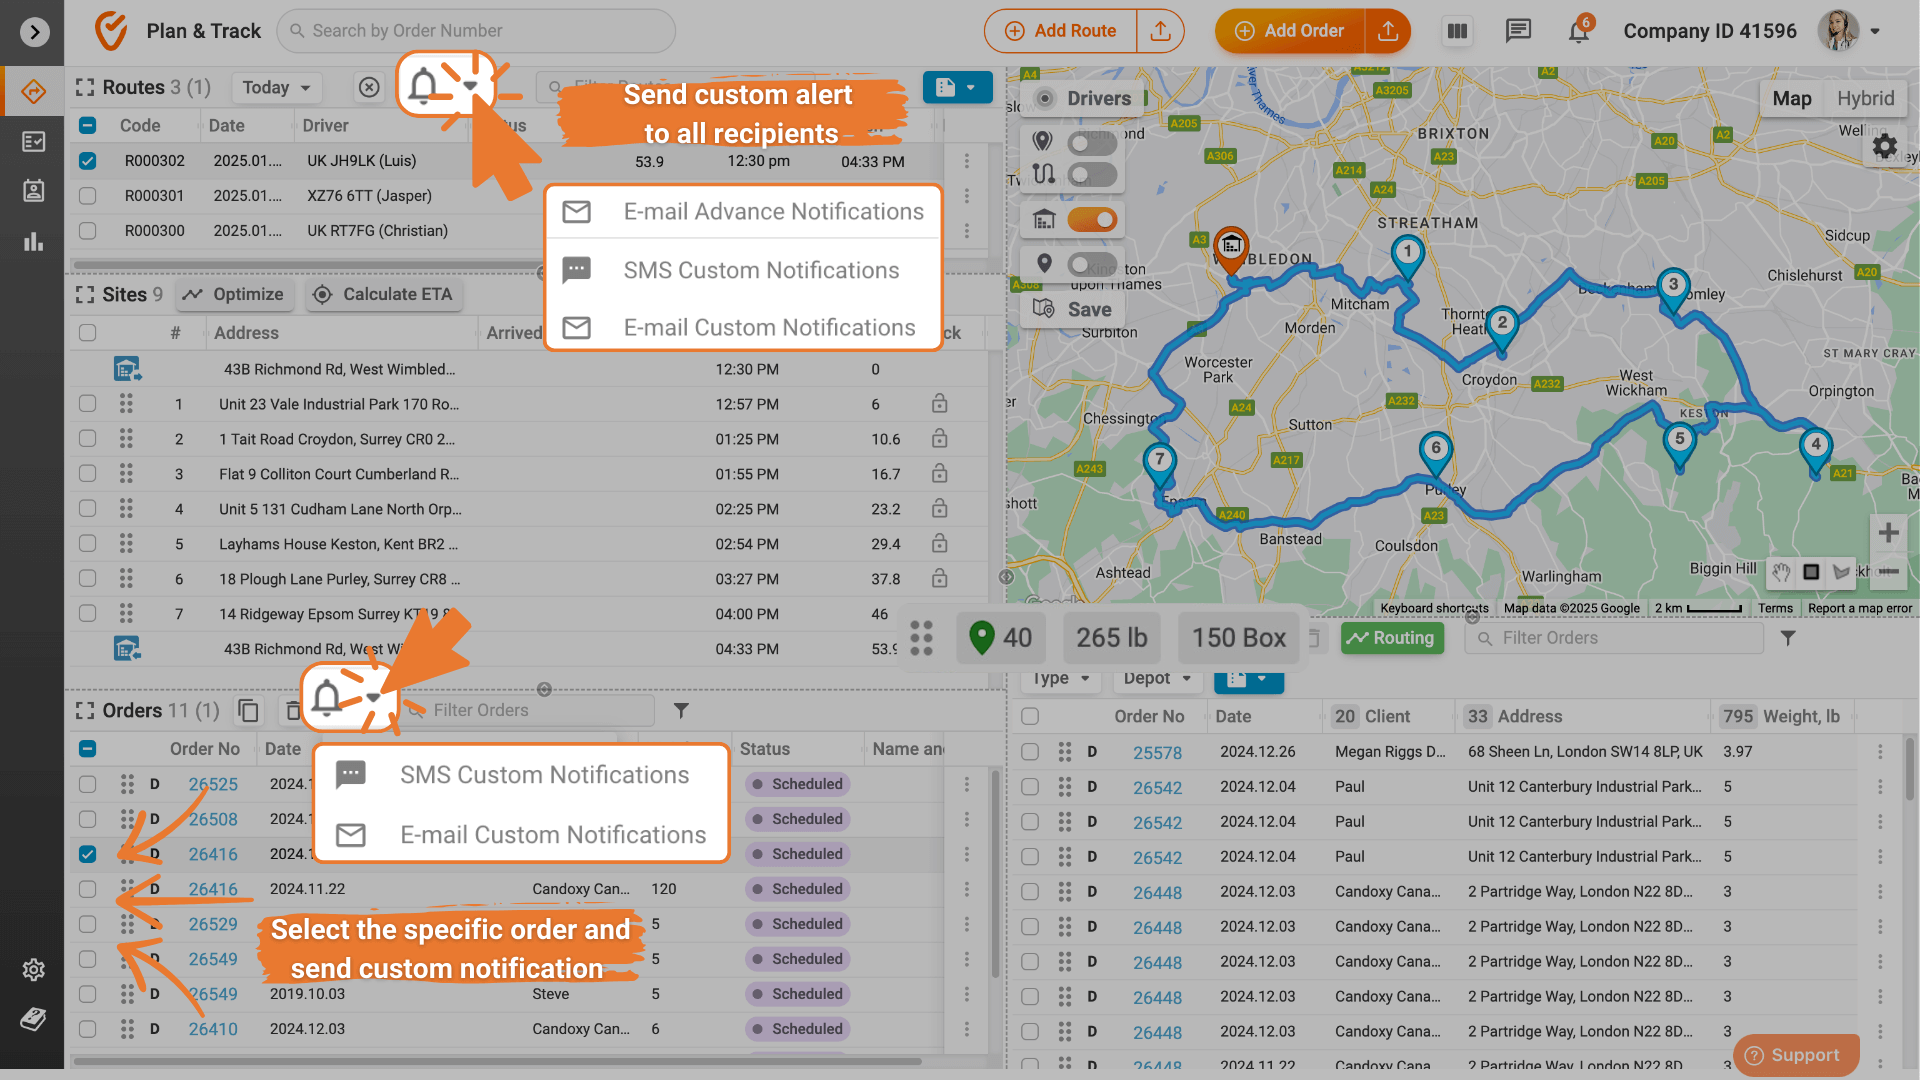
Task: Select SMS Custom Notifications in routes menu
Action: (x=743, y=270)
